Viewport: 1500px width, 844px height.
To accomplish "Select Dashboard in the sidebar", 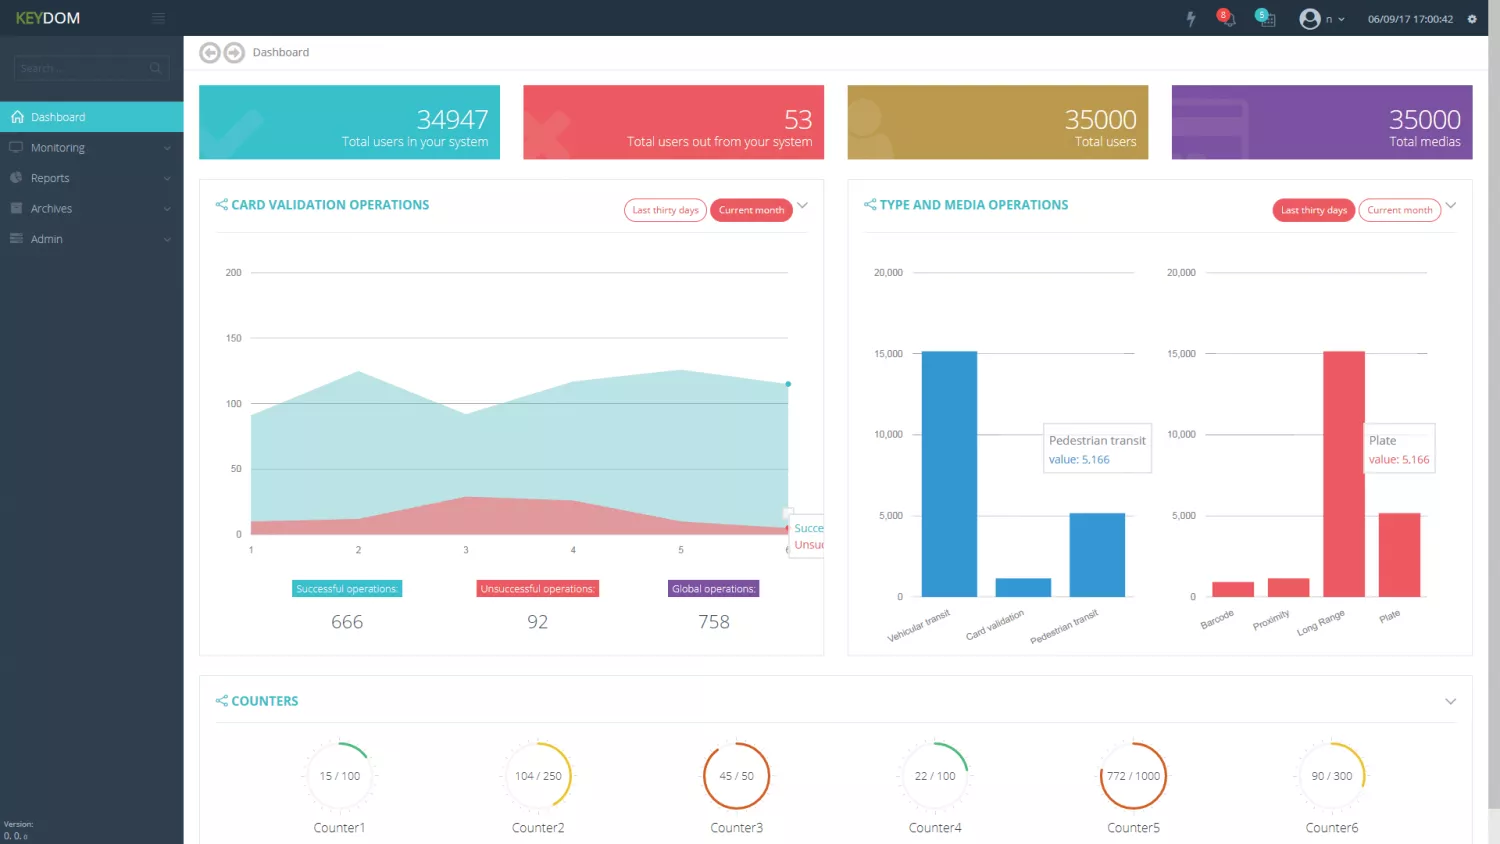I will pos(91,117).
